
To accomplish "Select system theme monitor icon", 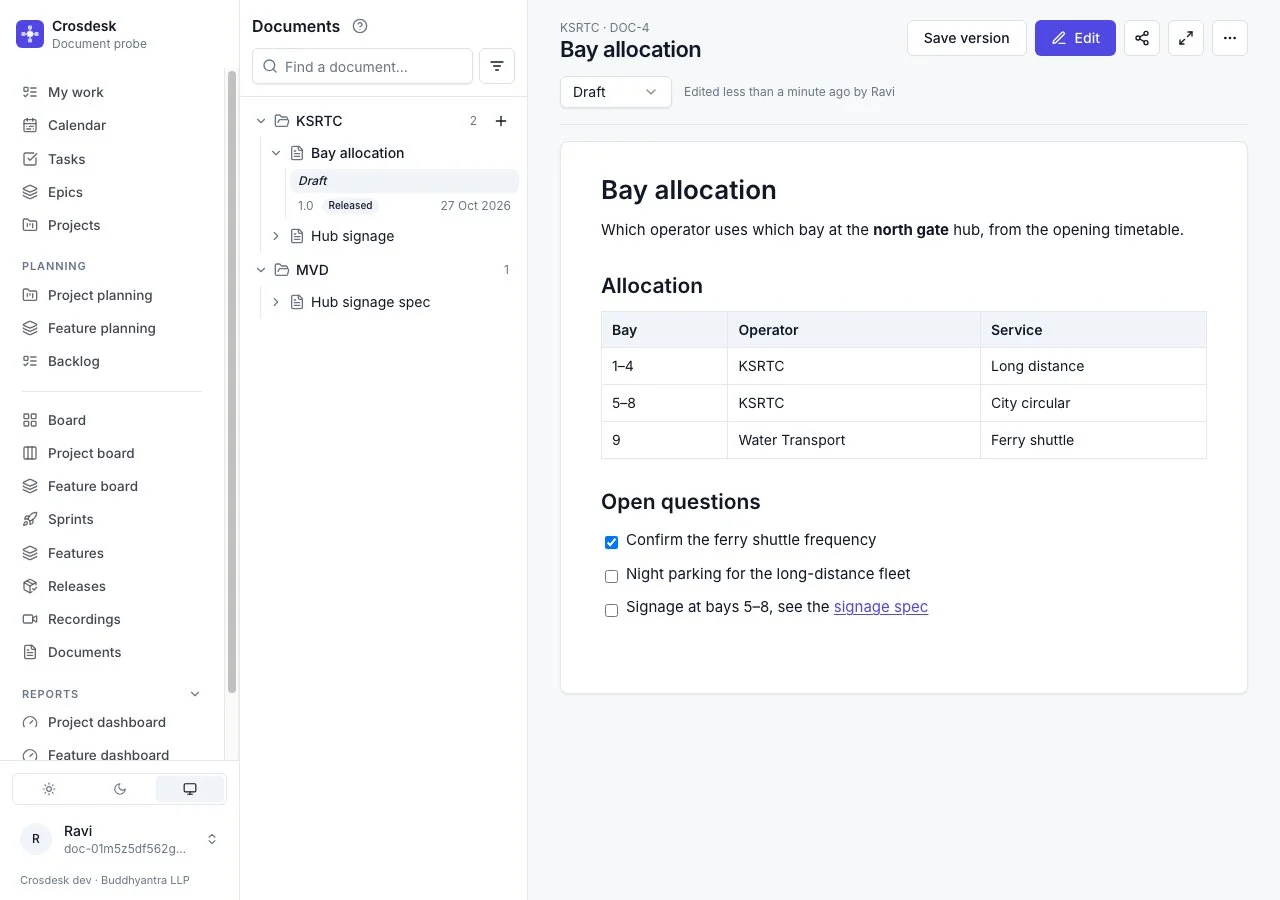I will (x=190, y=789).
